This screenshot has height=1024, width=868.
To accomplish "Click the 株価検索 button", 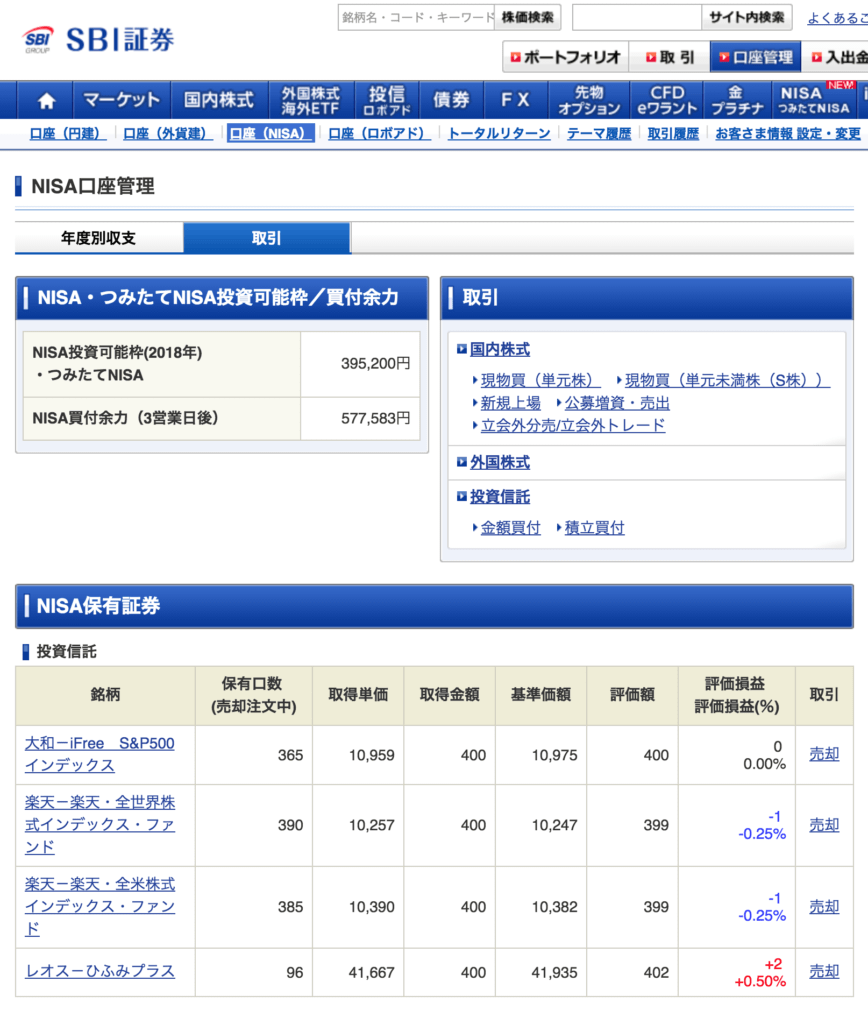I will click(x=527, y=18).
